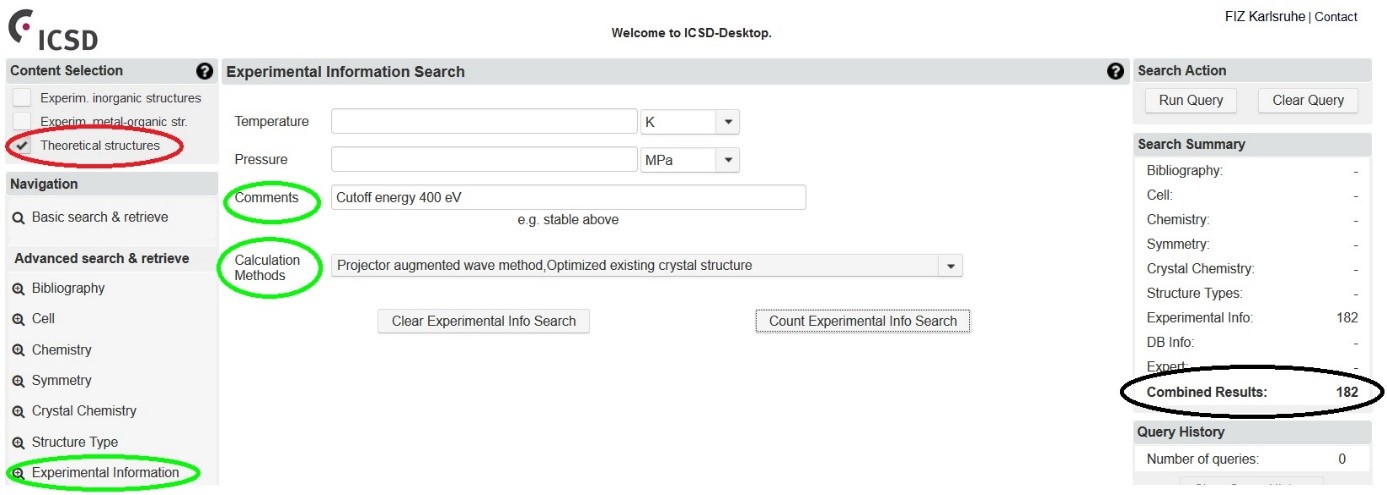Click magnifier icon next to Symmetry

coord(18,381)
